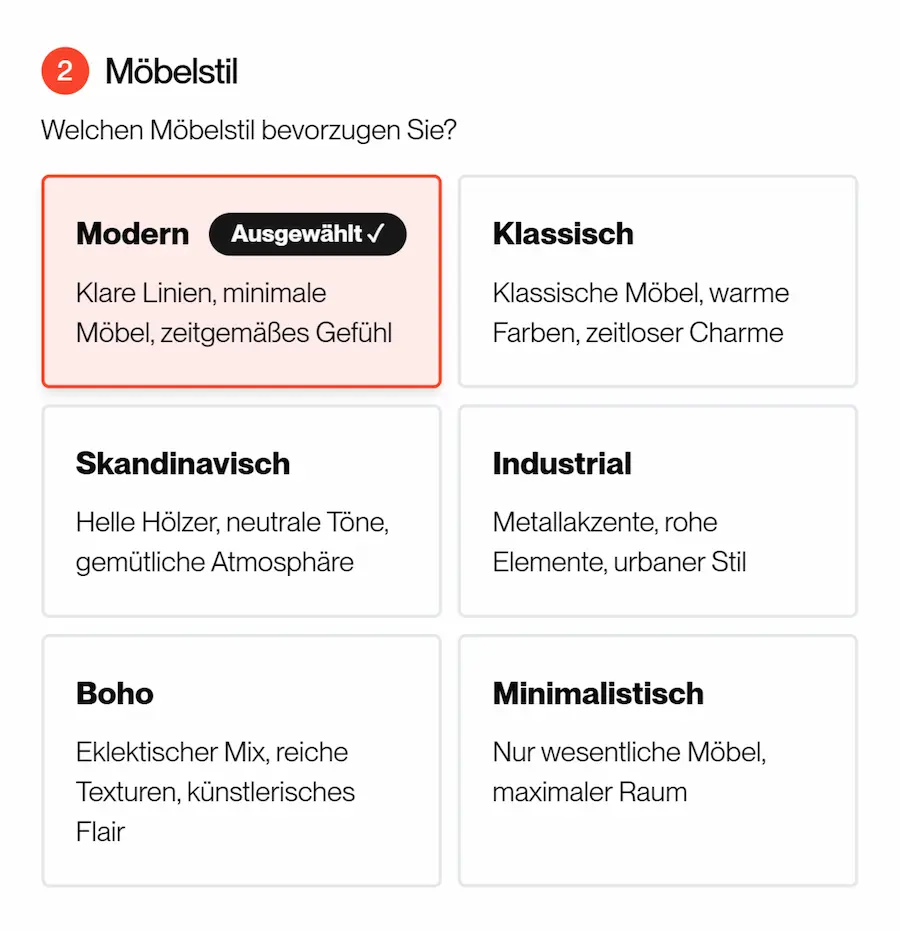This screenshot has width=900, height=931.
Task: Choose the Skandinavisch style option
Action: (x=241, y=511)
